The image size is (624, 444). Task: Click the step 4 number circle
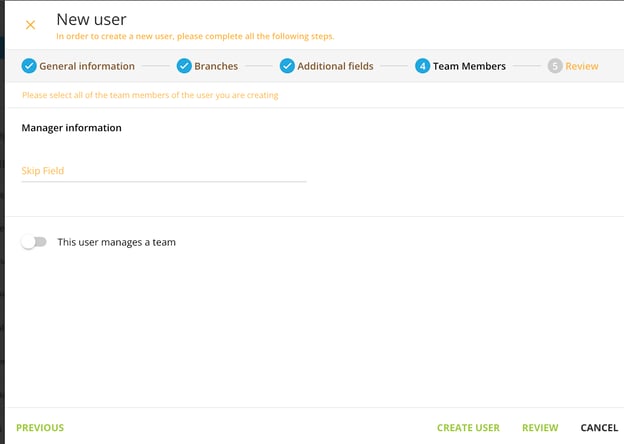pyautogui.click(x=422, y=66)
